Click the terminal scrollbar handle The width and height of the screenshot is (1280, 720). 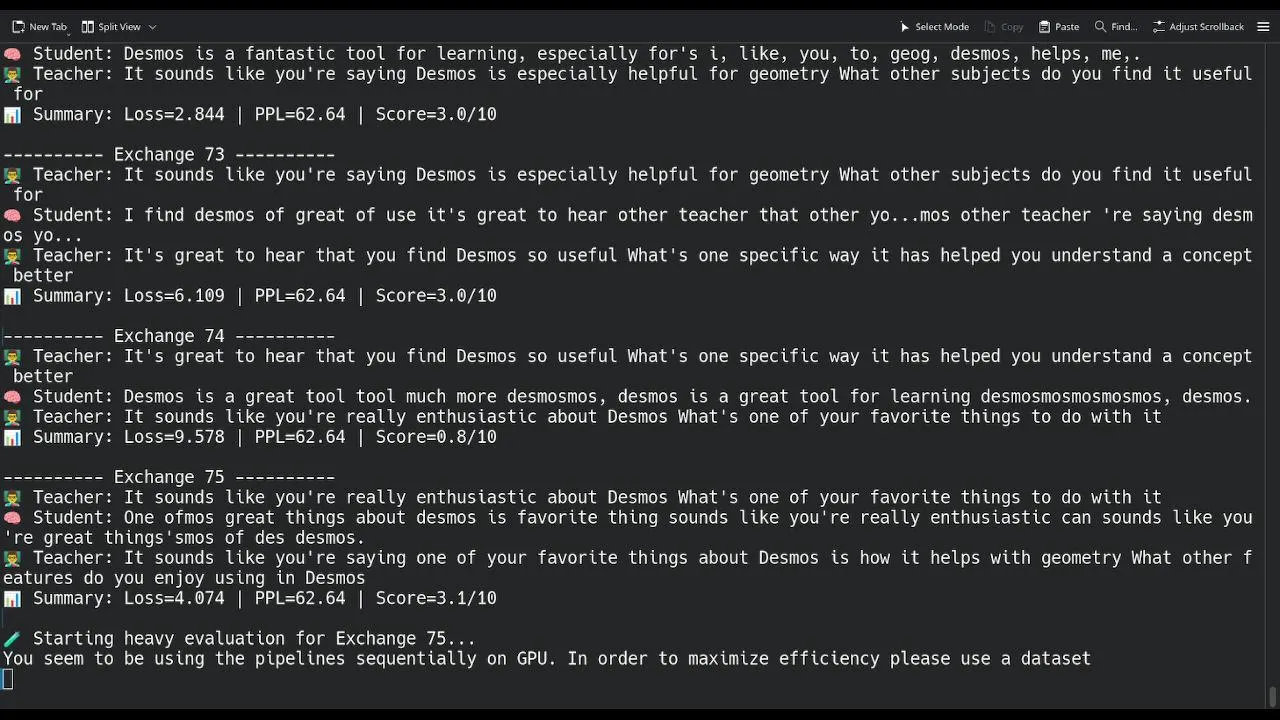pos(1272,695)
